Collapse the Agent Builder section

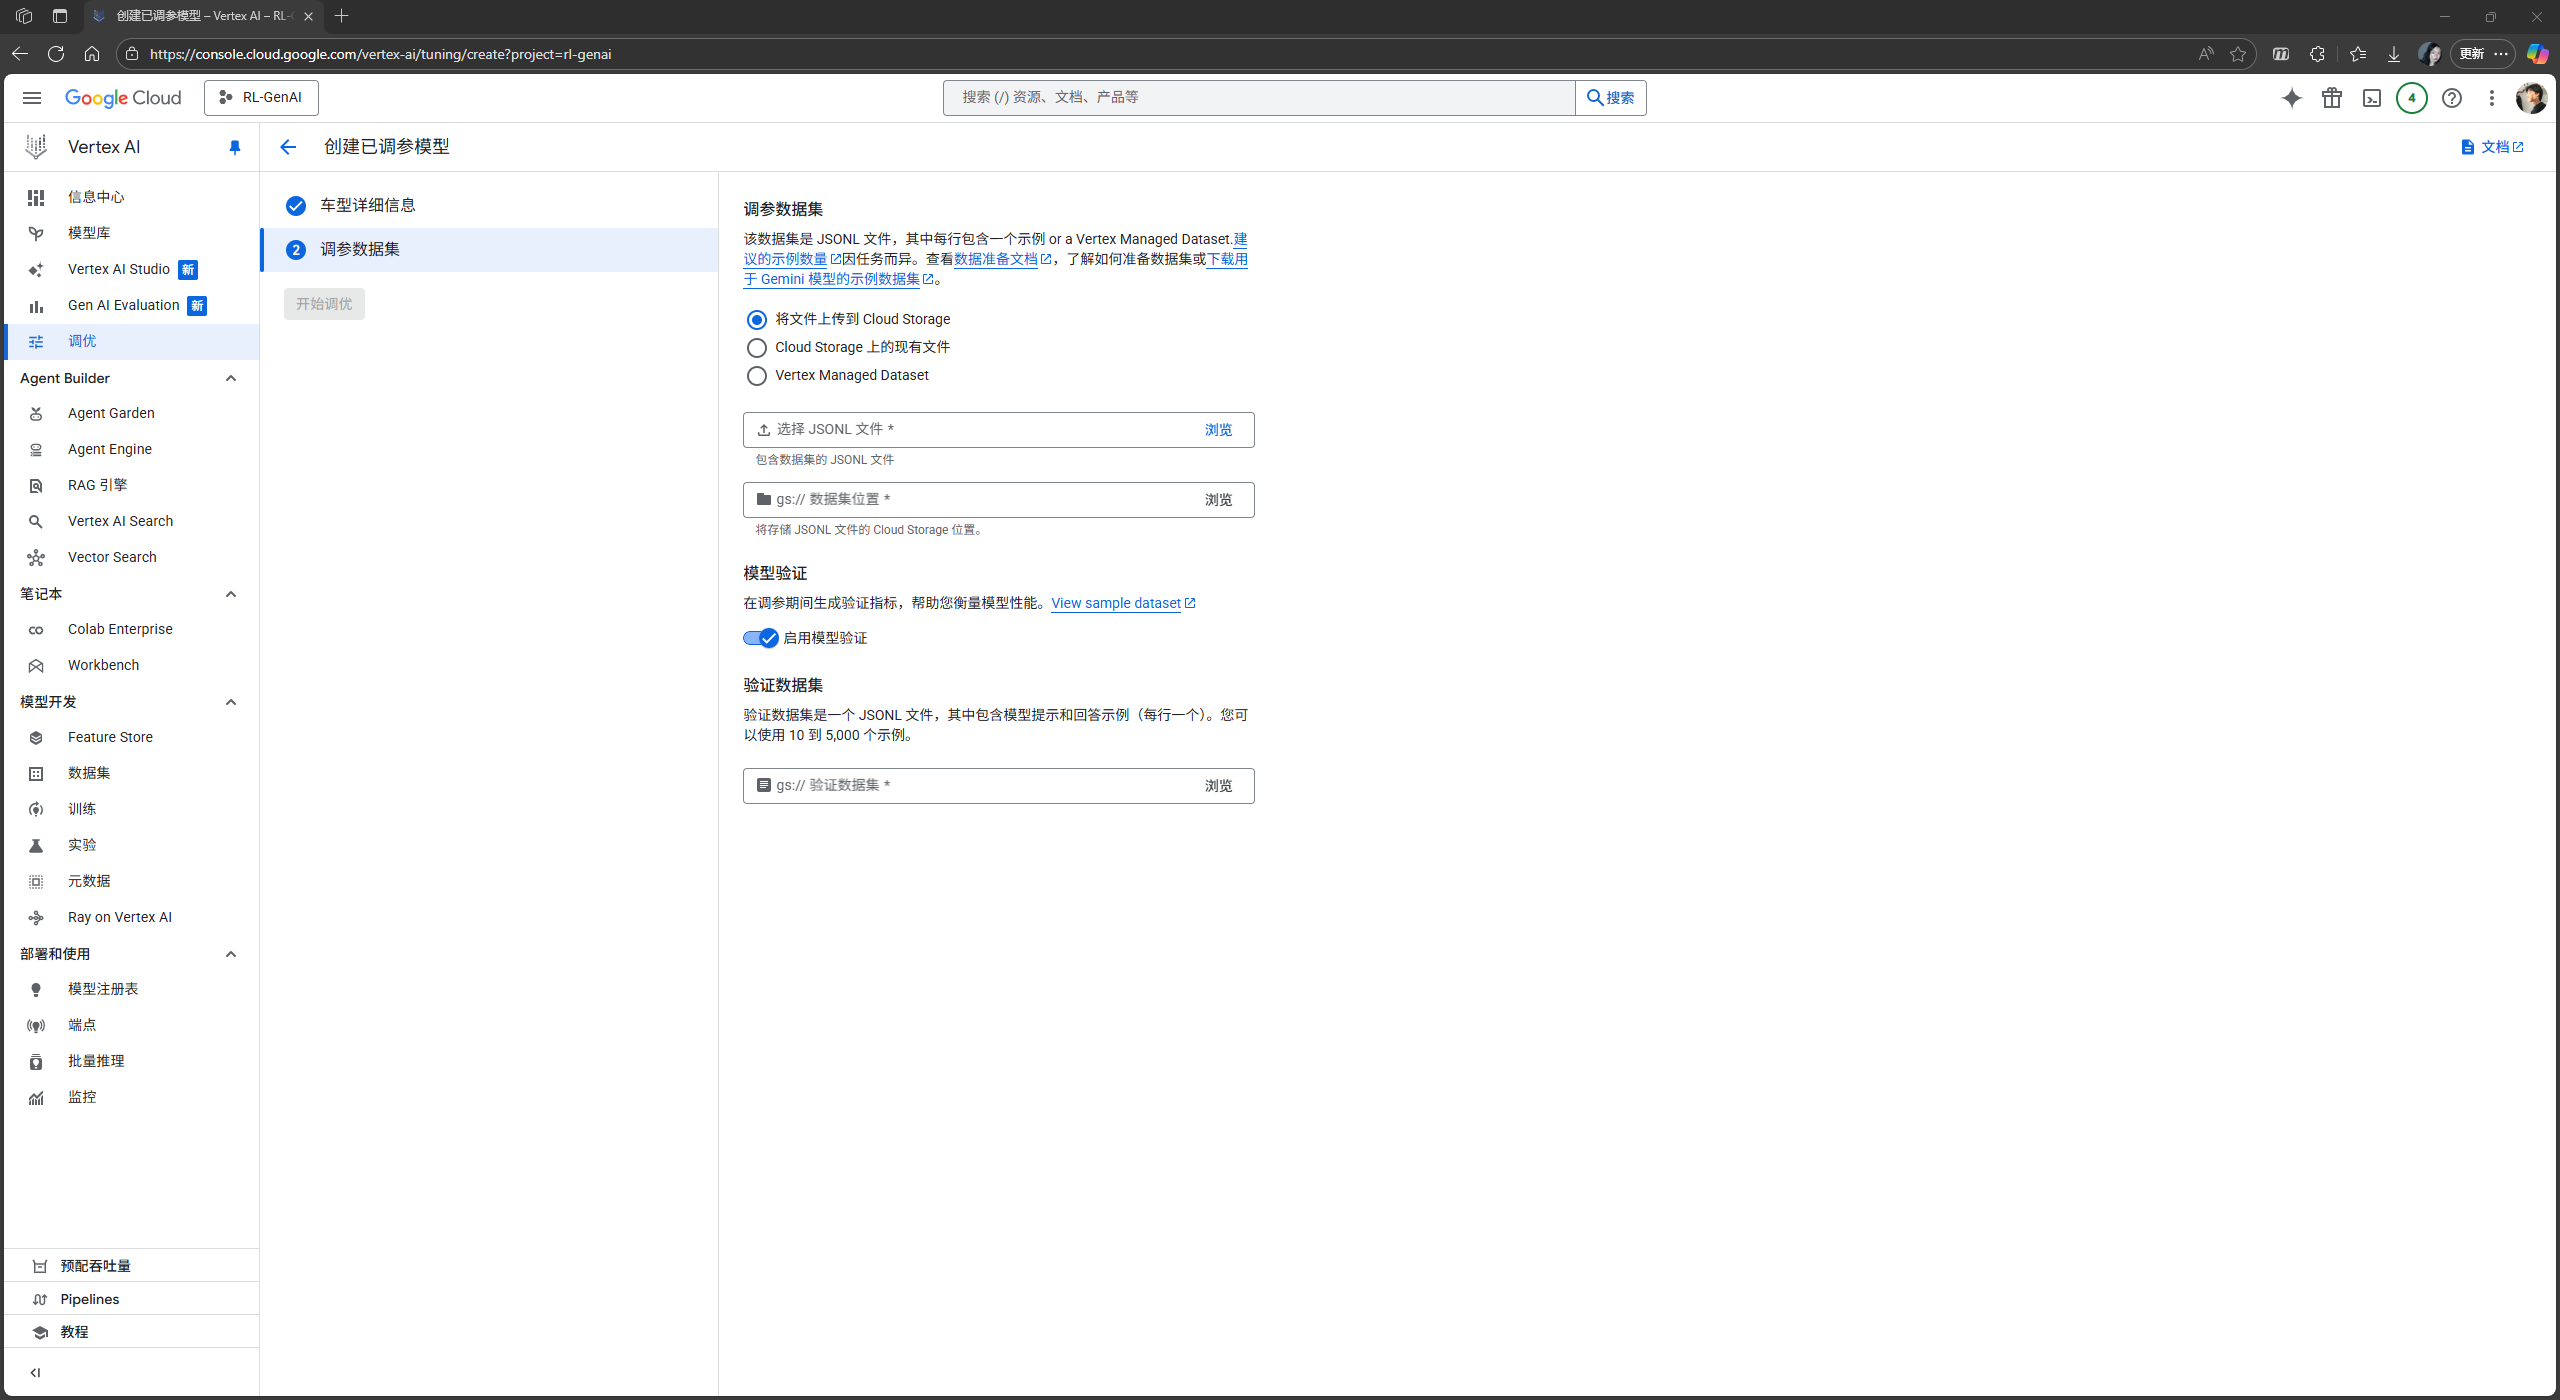coord(231,378)
